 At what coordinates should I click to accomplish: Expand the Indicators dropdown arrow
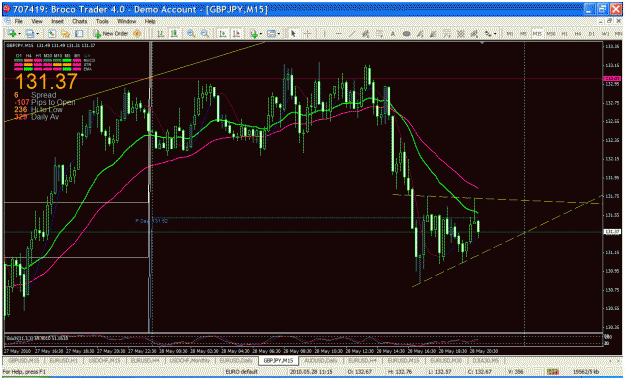261,34
